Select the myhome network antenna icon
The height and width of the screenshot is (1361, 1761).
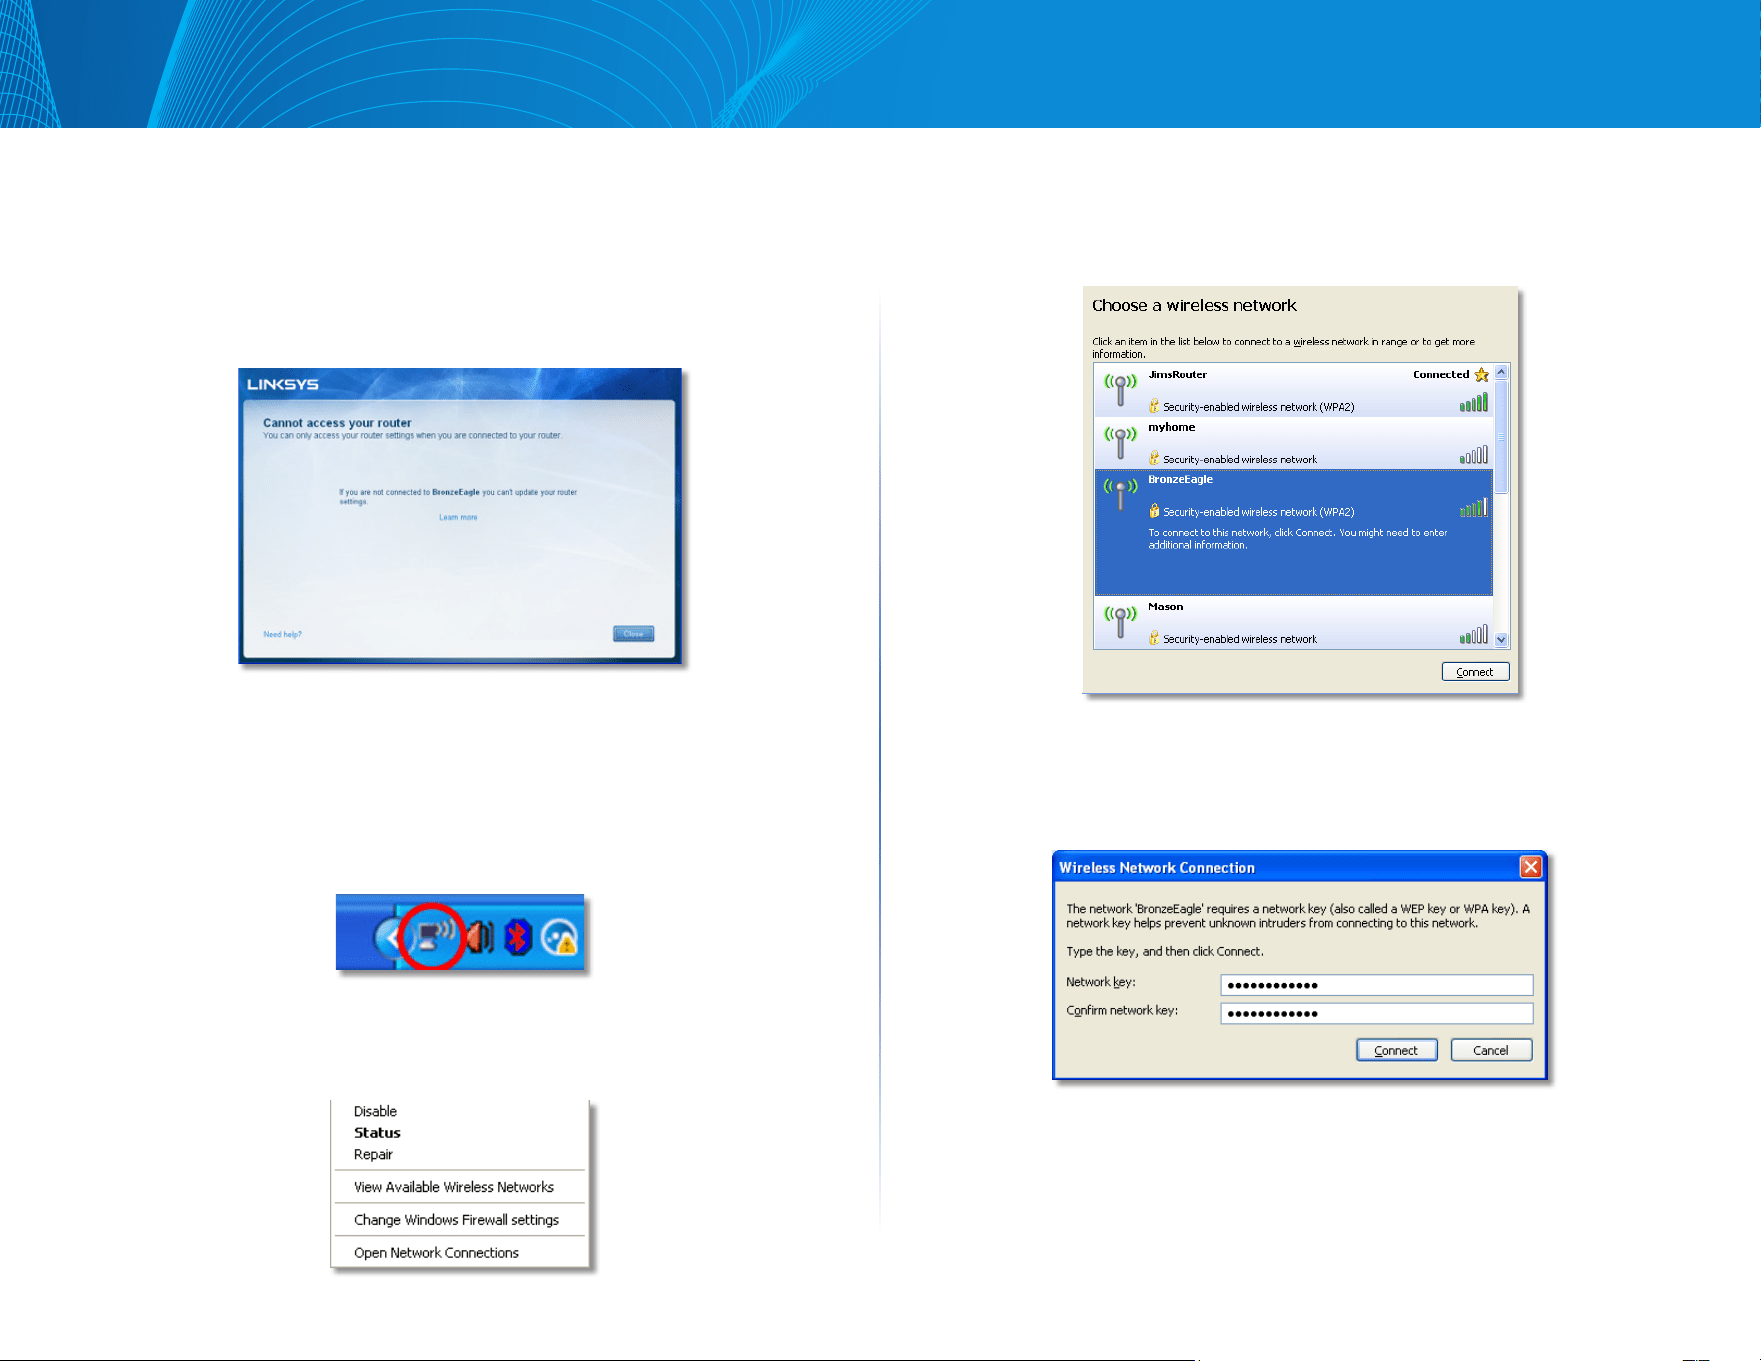click(x=1120, y=441)
